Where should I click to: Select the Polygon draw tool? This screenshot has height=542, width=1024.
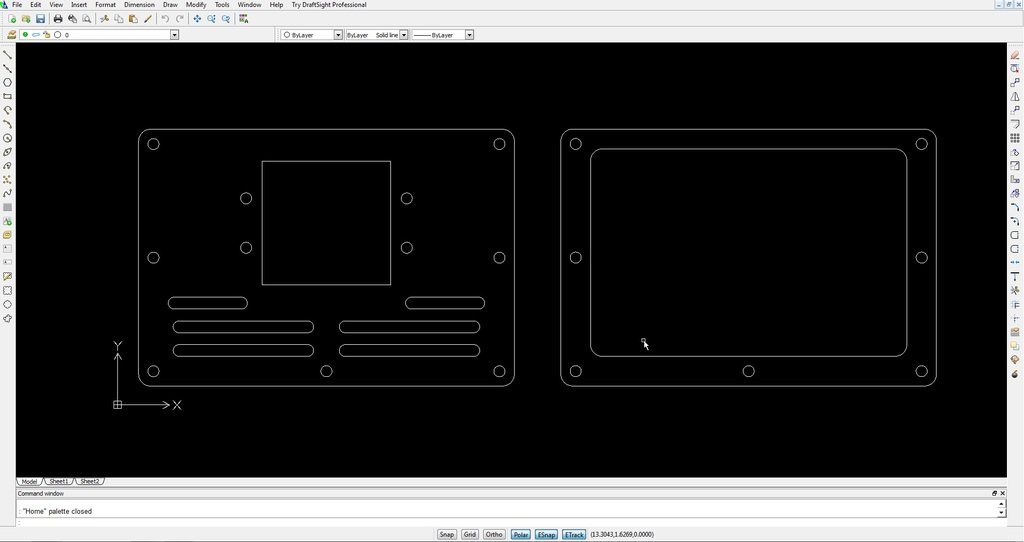tap(8, 82)
